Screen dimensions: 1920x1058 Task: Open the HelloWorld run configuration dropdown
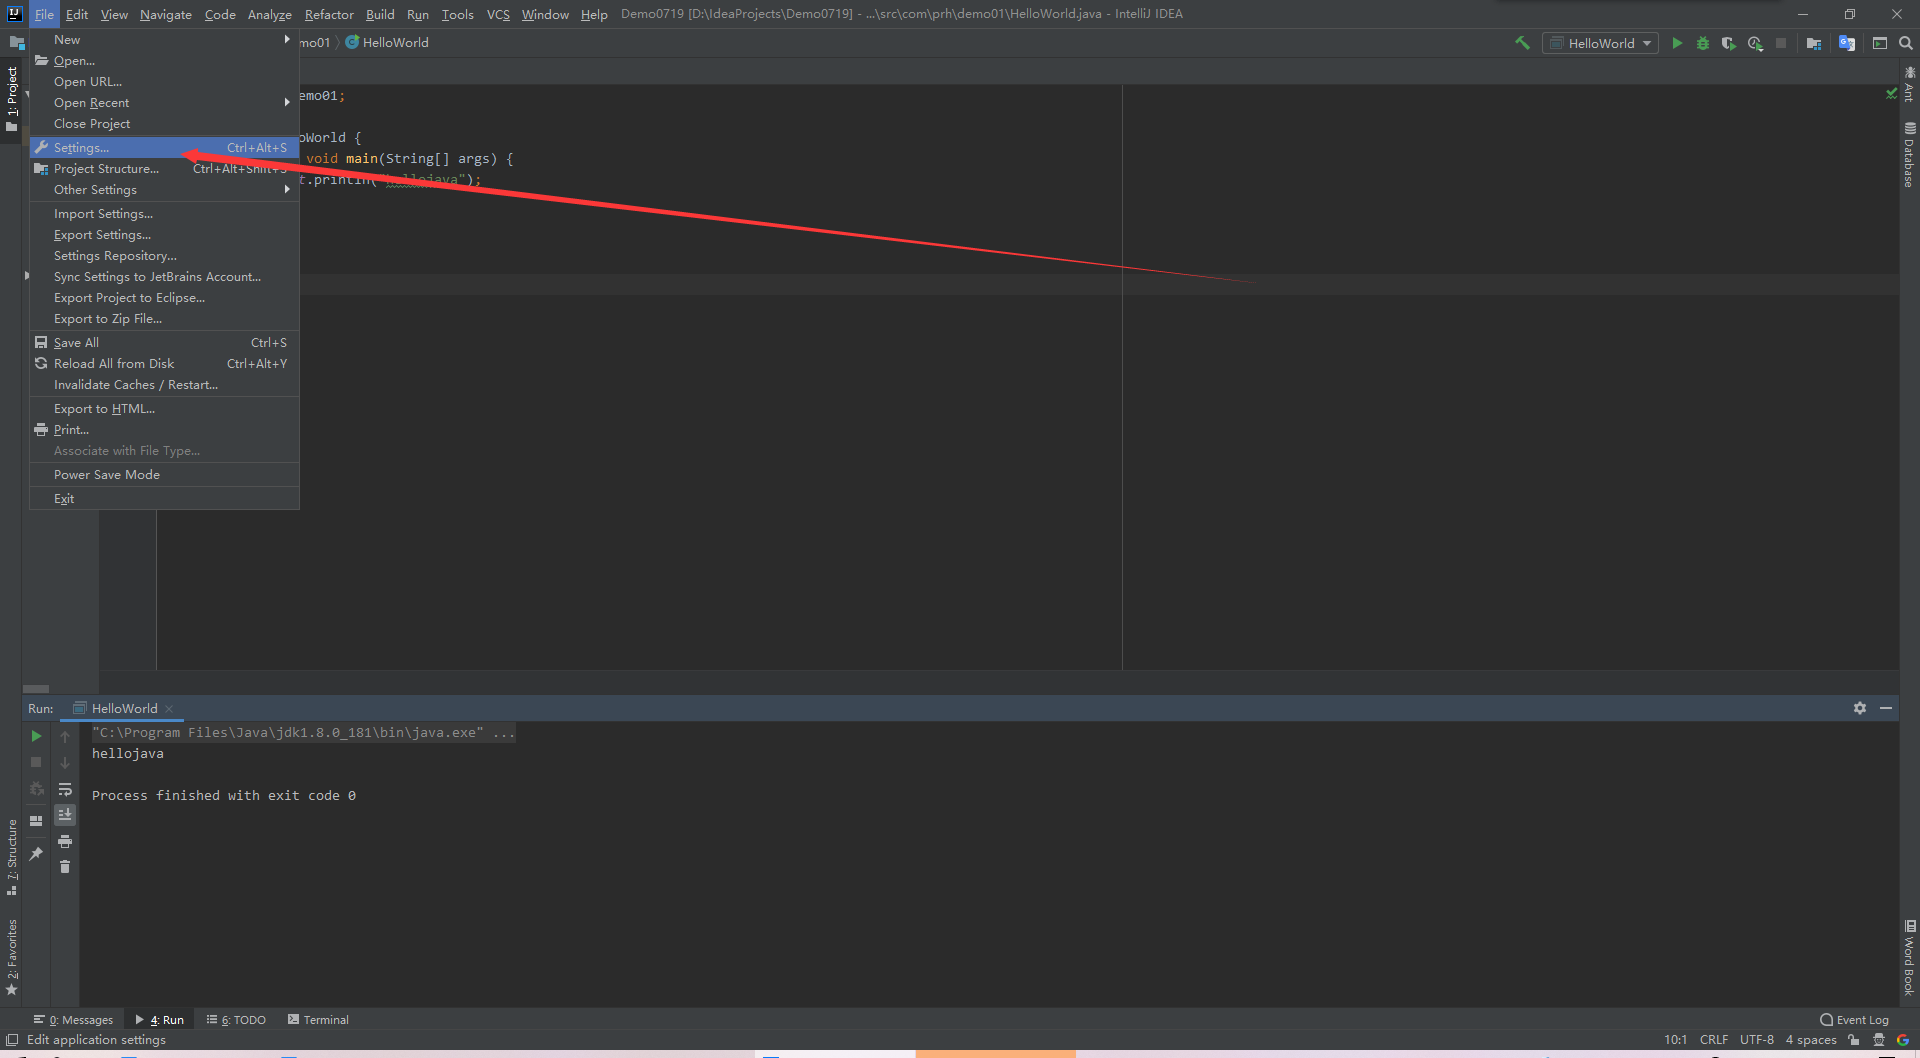point(1600,43)
